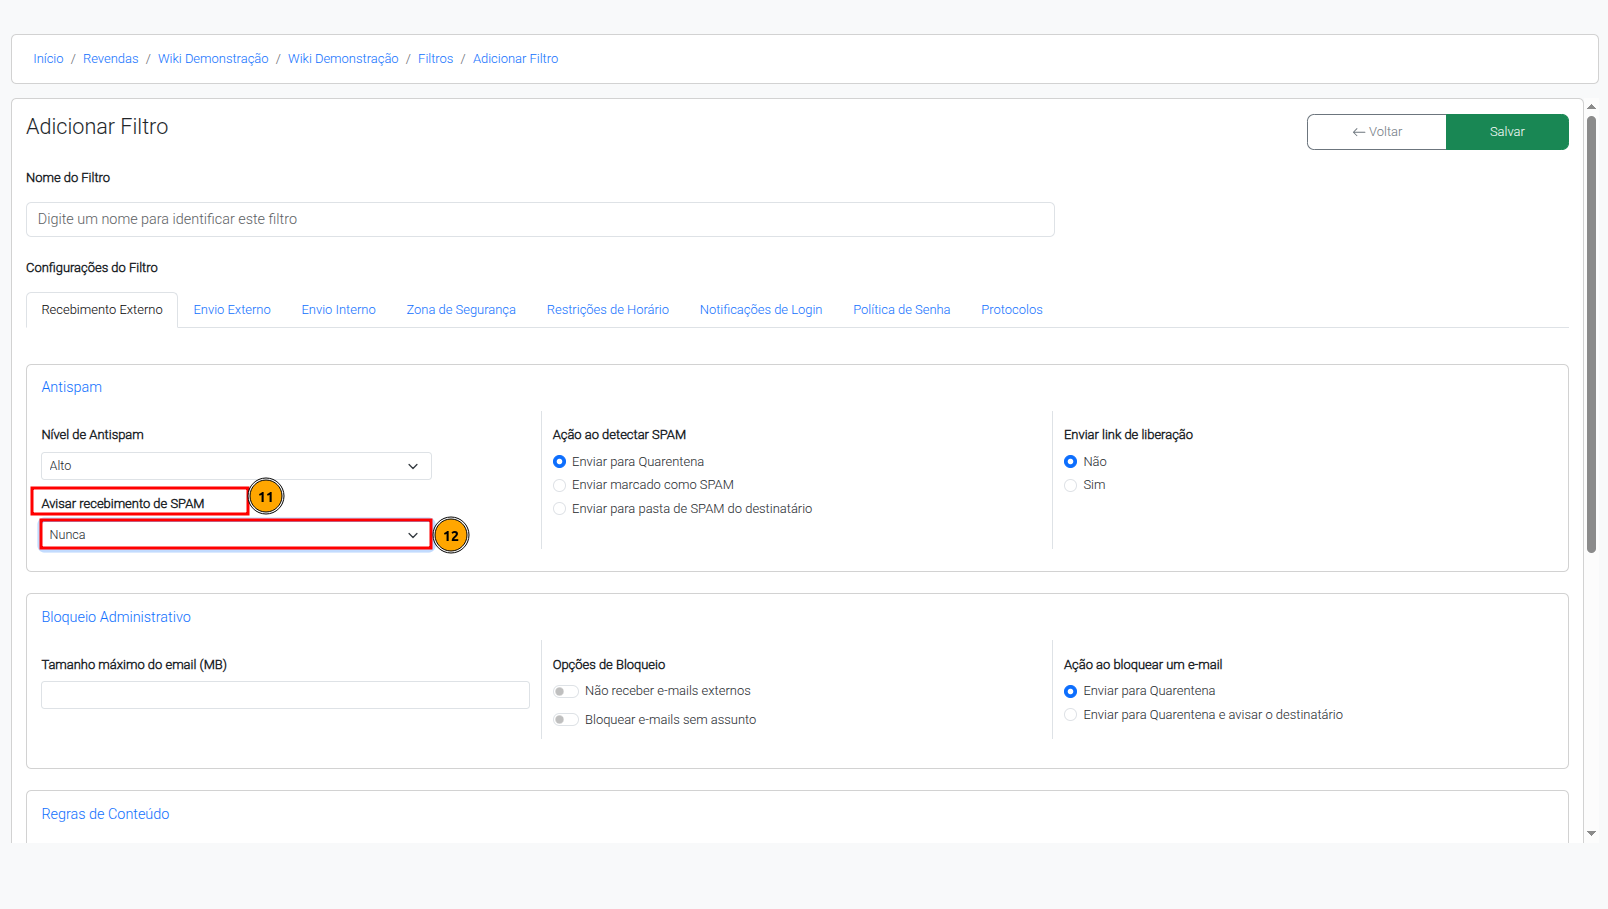Viewport: 1608px width, 909px height.
Task: Choose Enviar marcado como SPAM option
Action: pyautogui.click(x=560, y=485)
